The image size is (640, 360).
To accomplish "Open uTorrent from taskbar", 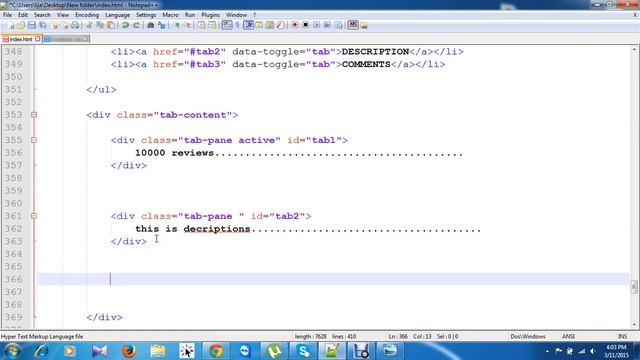I will [x=274, y=351].
